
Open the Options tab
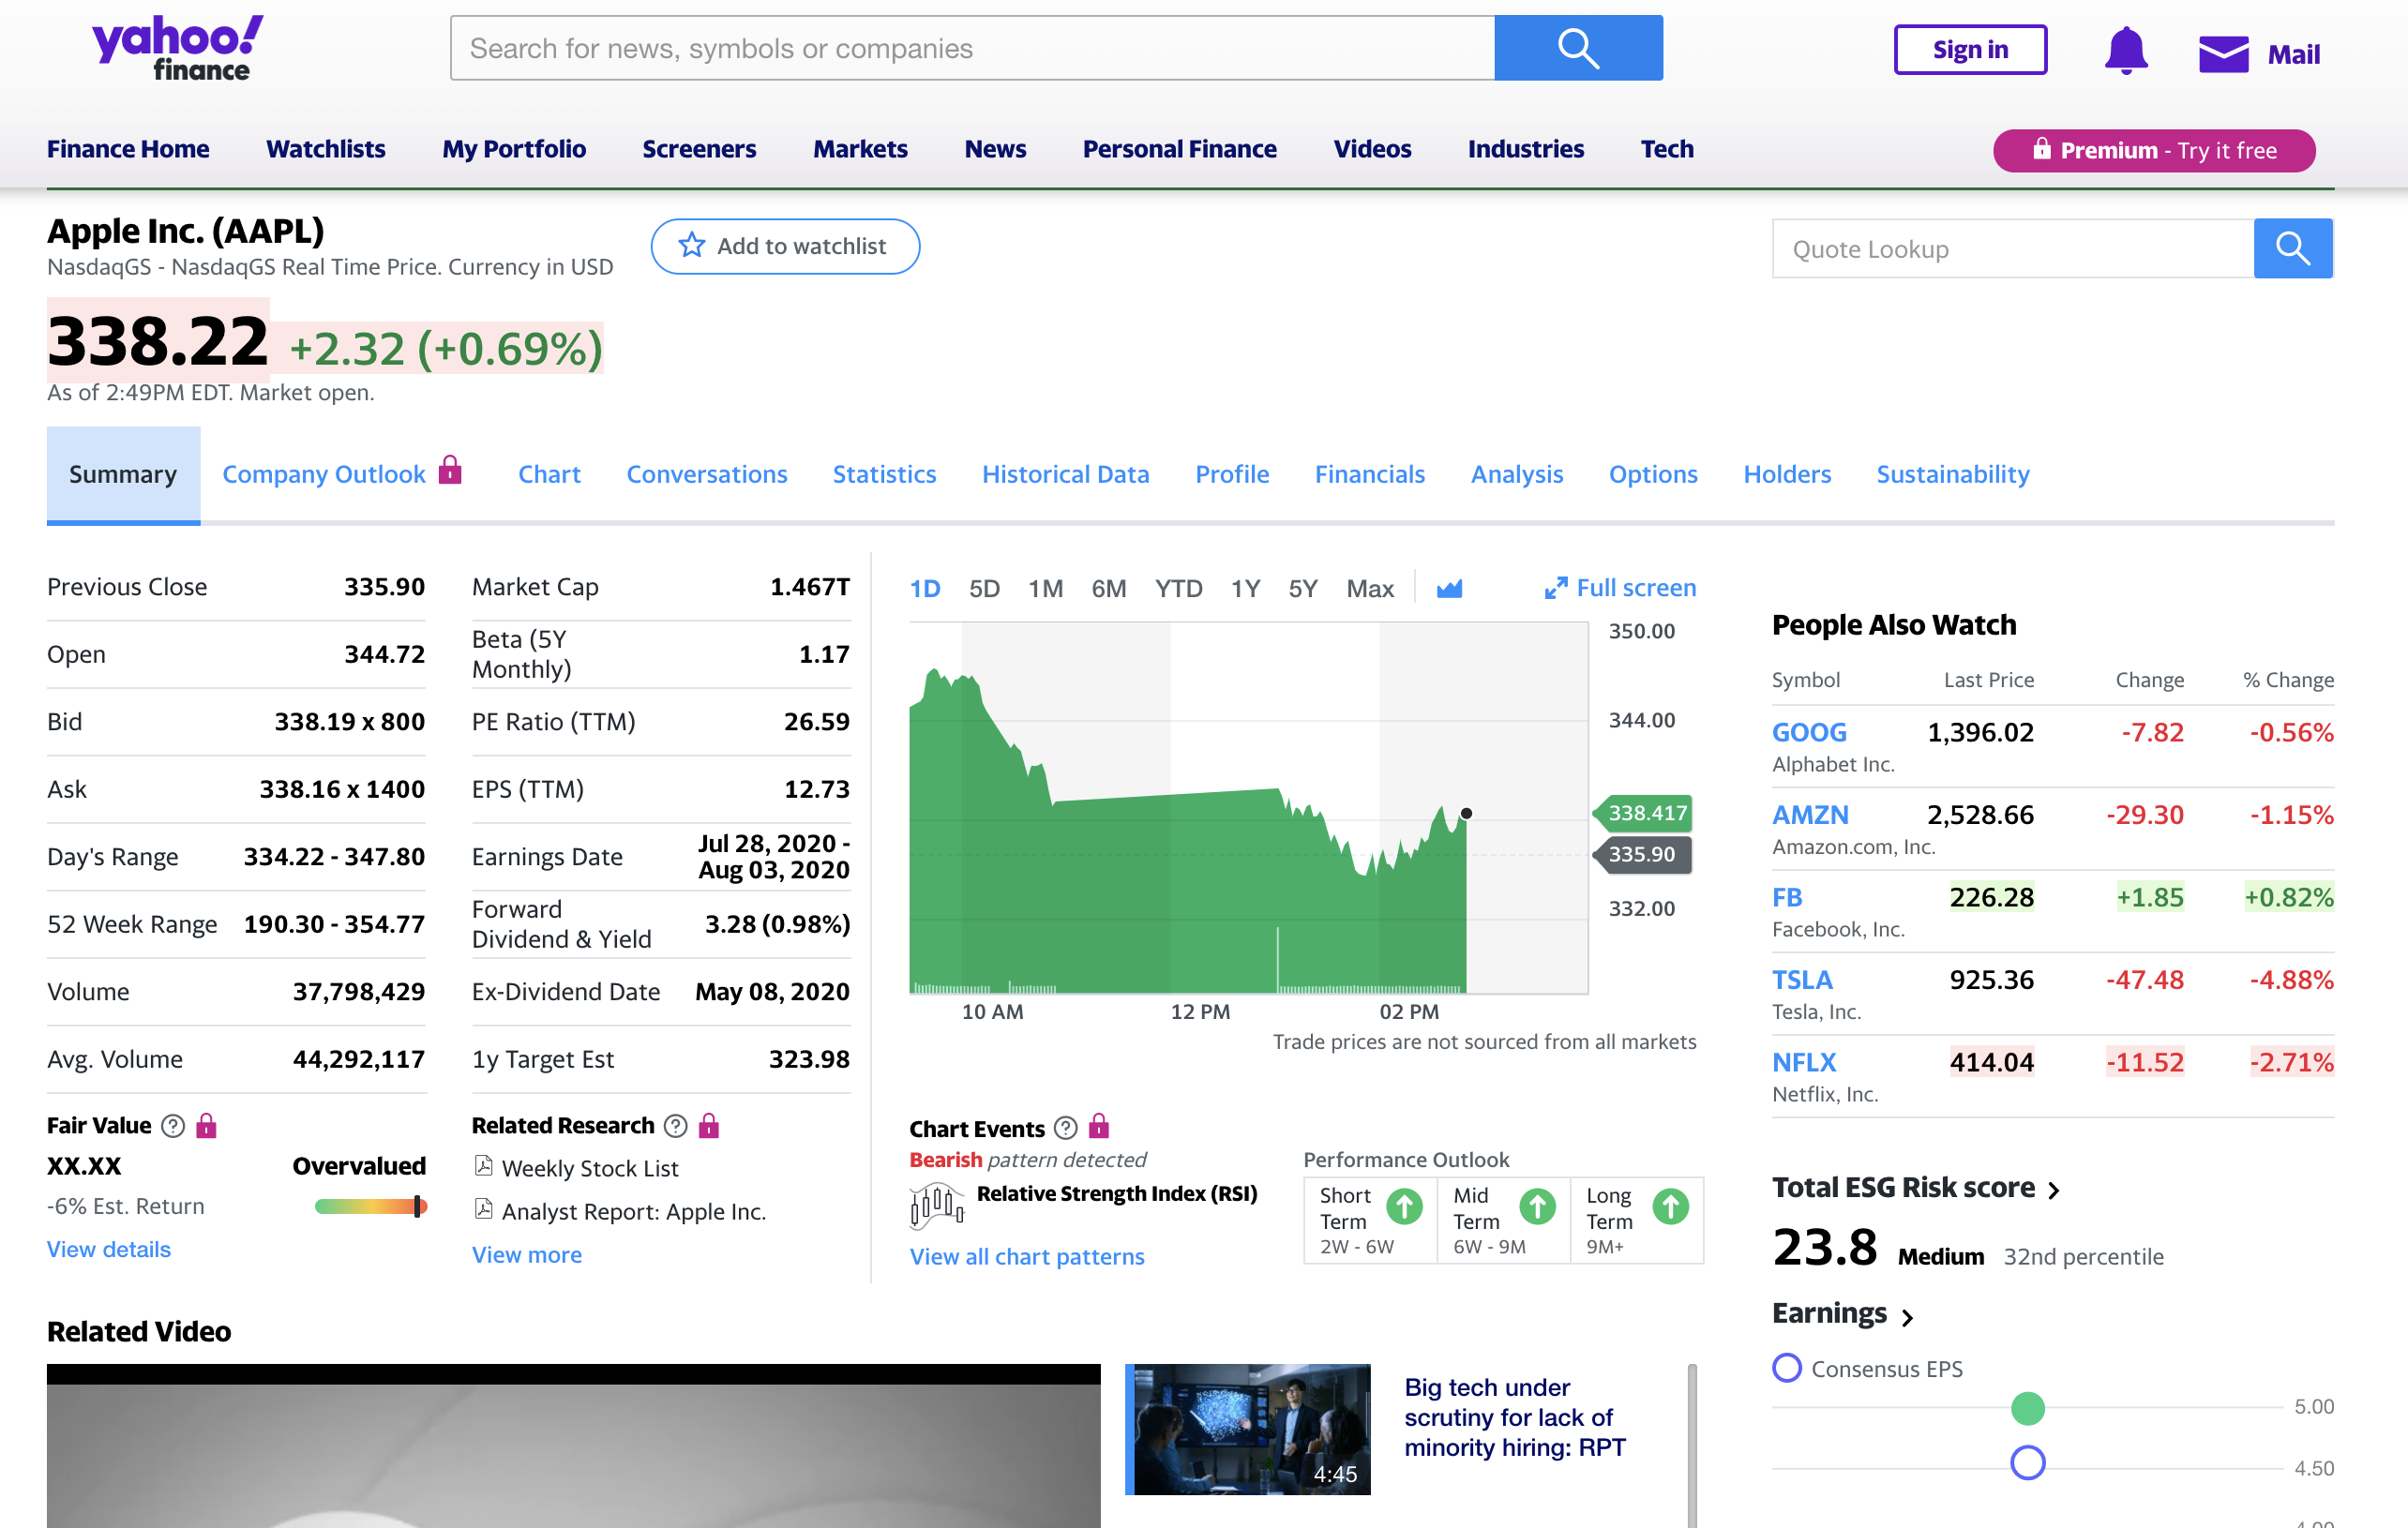1652,474
